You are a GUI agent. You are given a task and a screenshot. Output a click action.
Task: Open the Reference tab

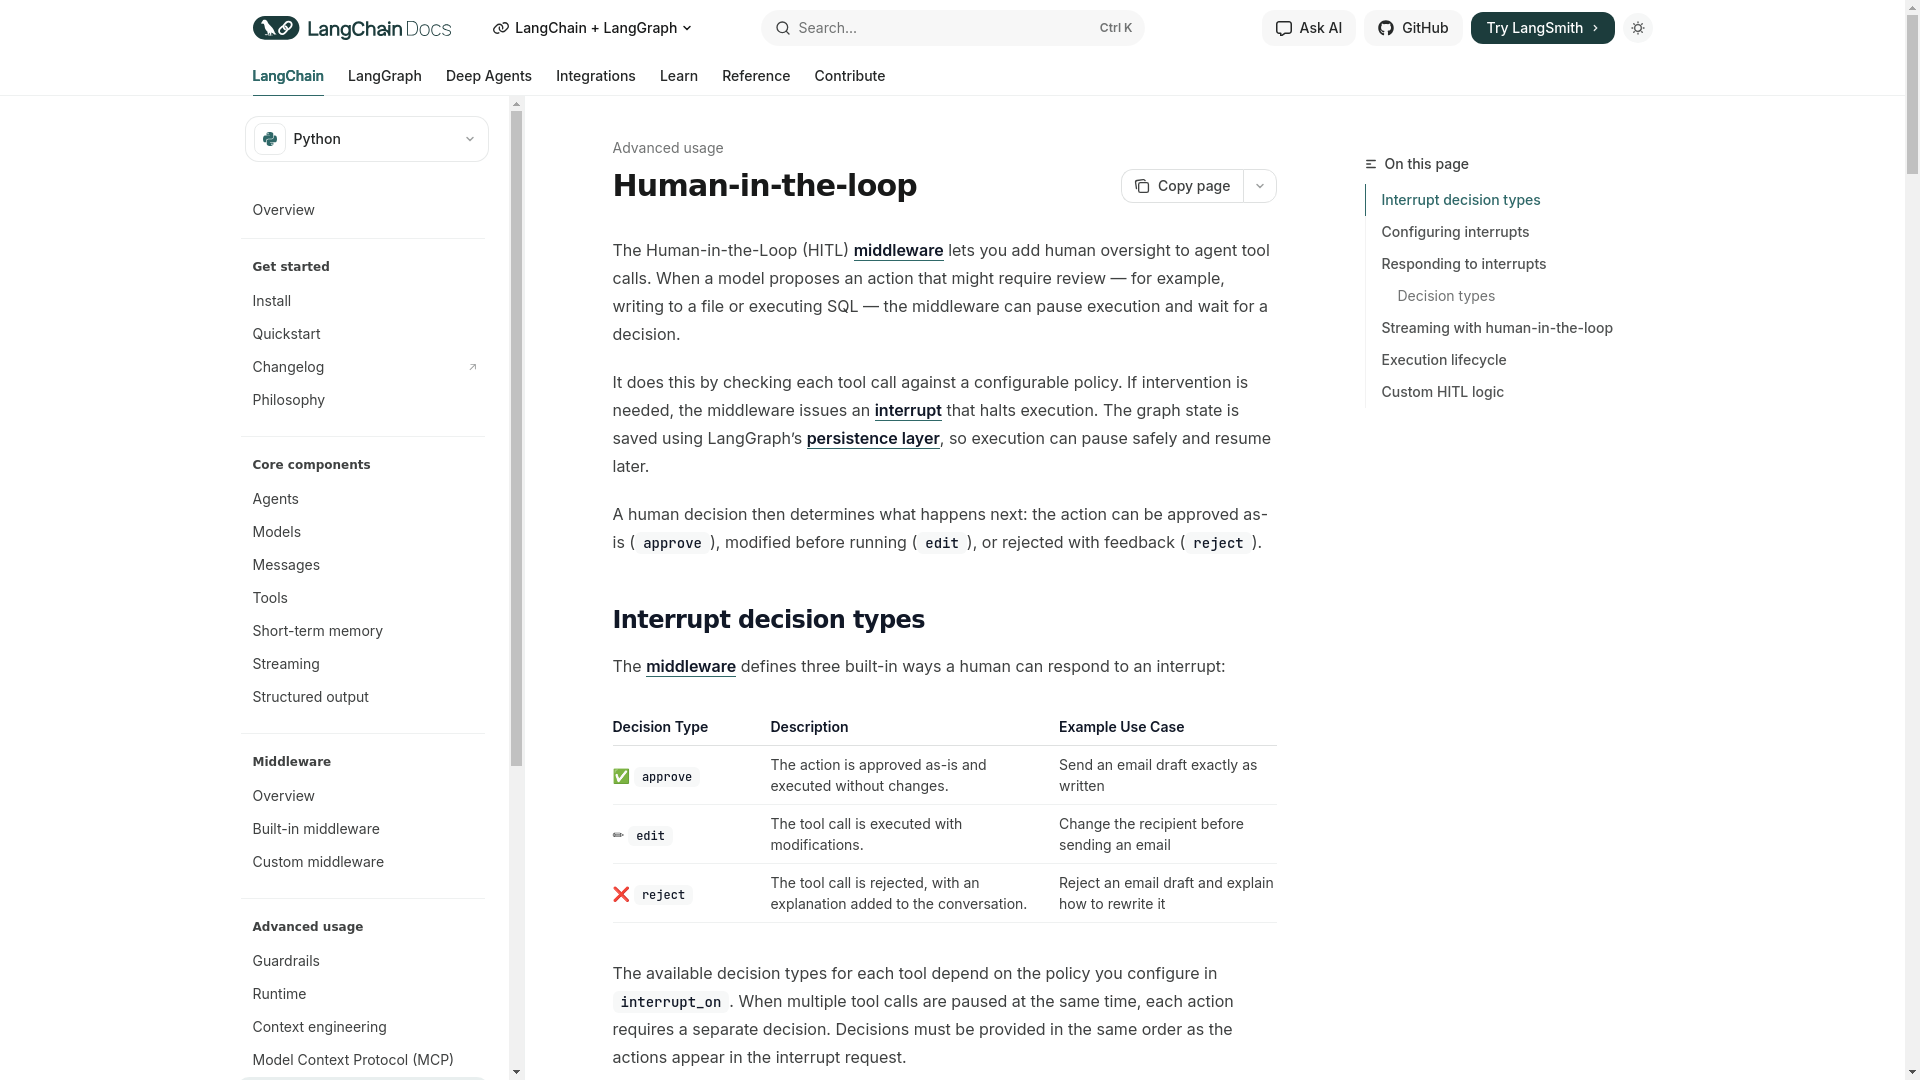(756, 76)
